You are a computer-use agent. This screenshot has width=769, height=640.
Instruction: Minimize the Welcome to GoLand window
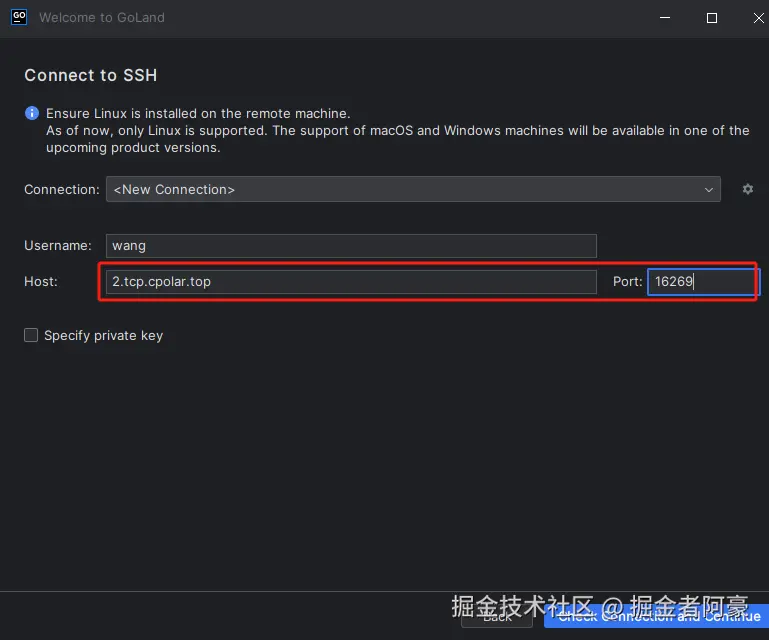tap(665, 18)
